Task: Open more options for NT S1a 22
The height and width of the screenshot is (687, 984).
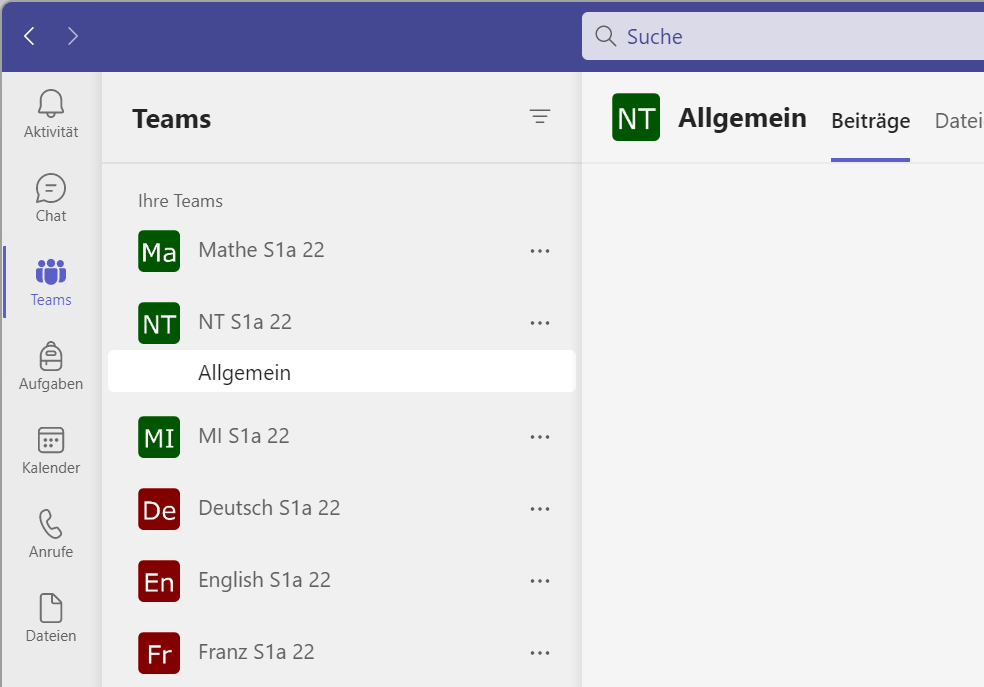Action: [540, 323]
